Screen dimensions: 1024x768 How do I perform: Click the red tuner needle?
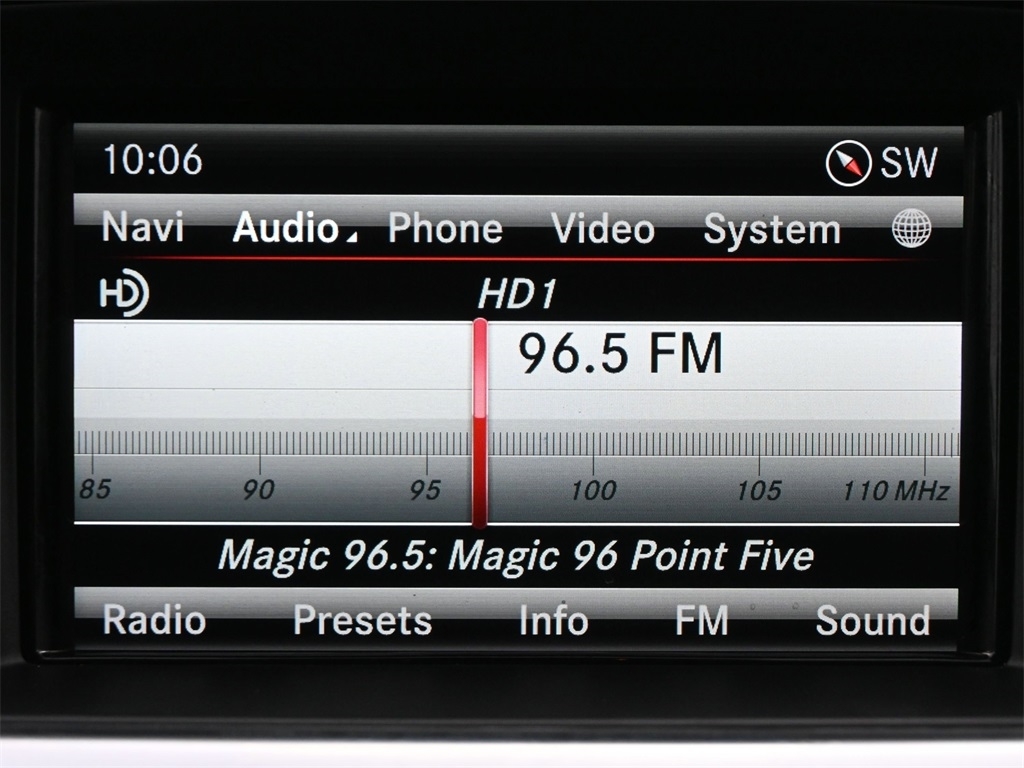pyautogui.click(x=480, y=423)
